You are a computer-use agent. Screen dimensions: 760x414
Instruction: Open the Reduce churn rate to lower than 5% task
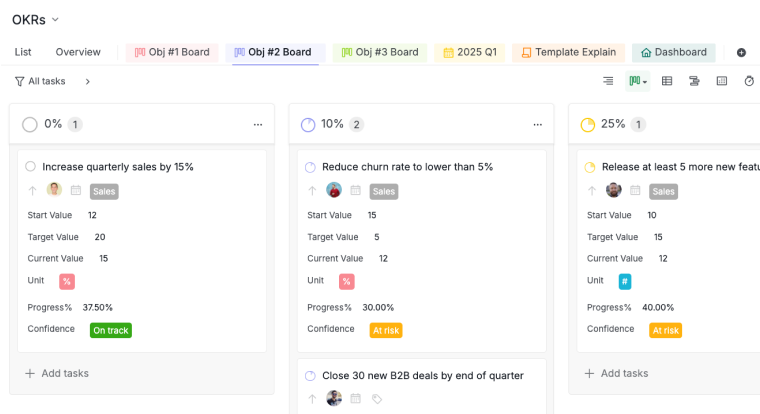point(408,167)
